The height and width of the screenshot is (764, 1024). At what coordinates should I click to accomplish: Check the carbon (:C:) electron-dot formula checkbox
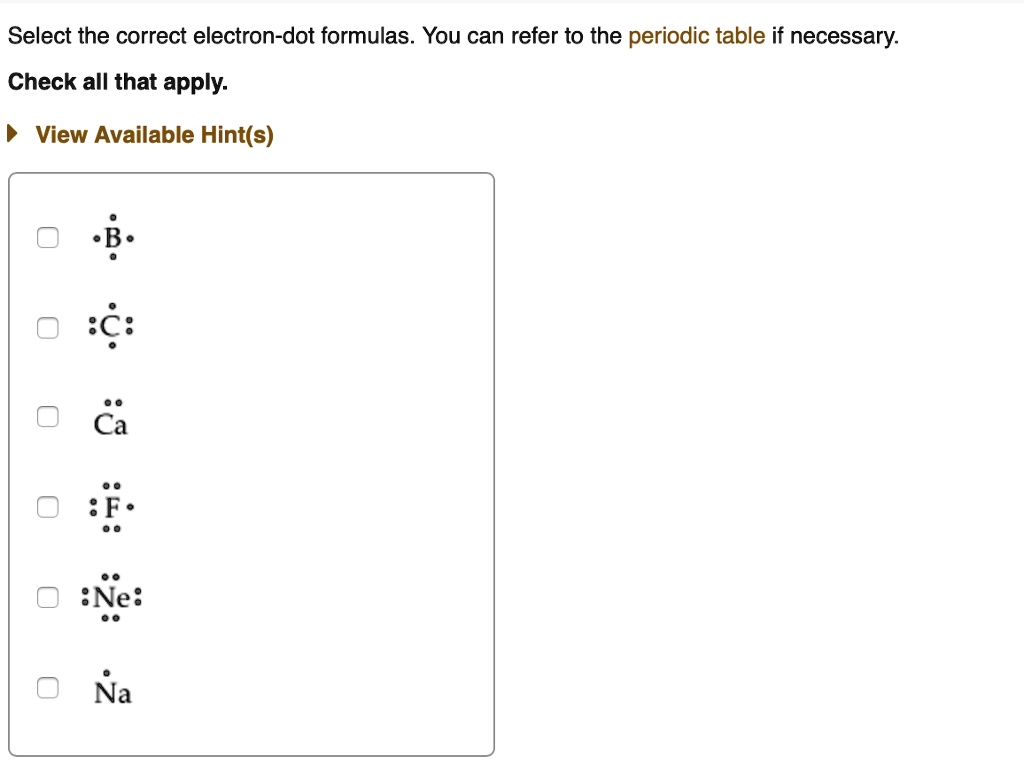pyautogui.click(x=47, y=326)
